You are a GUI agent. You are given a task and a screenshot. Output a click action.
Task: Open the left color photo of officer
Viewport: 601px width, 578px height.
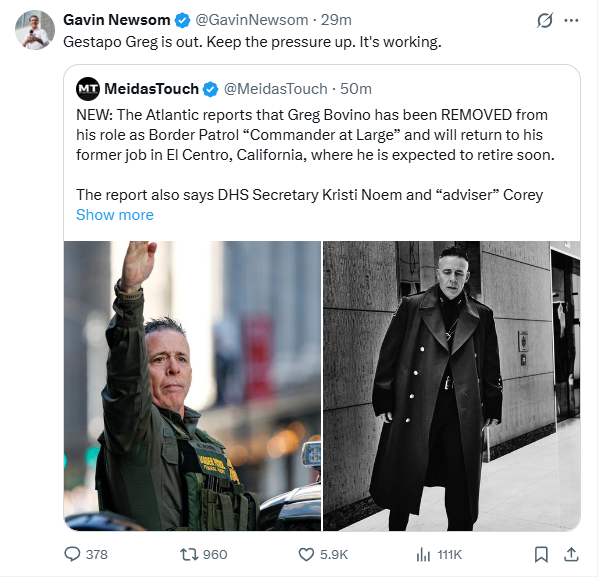click(193, 385)
